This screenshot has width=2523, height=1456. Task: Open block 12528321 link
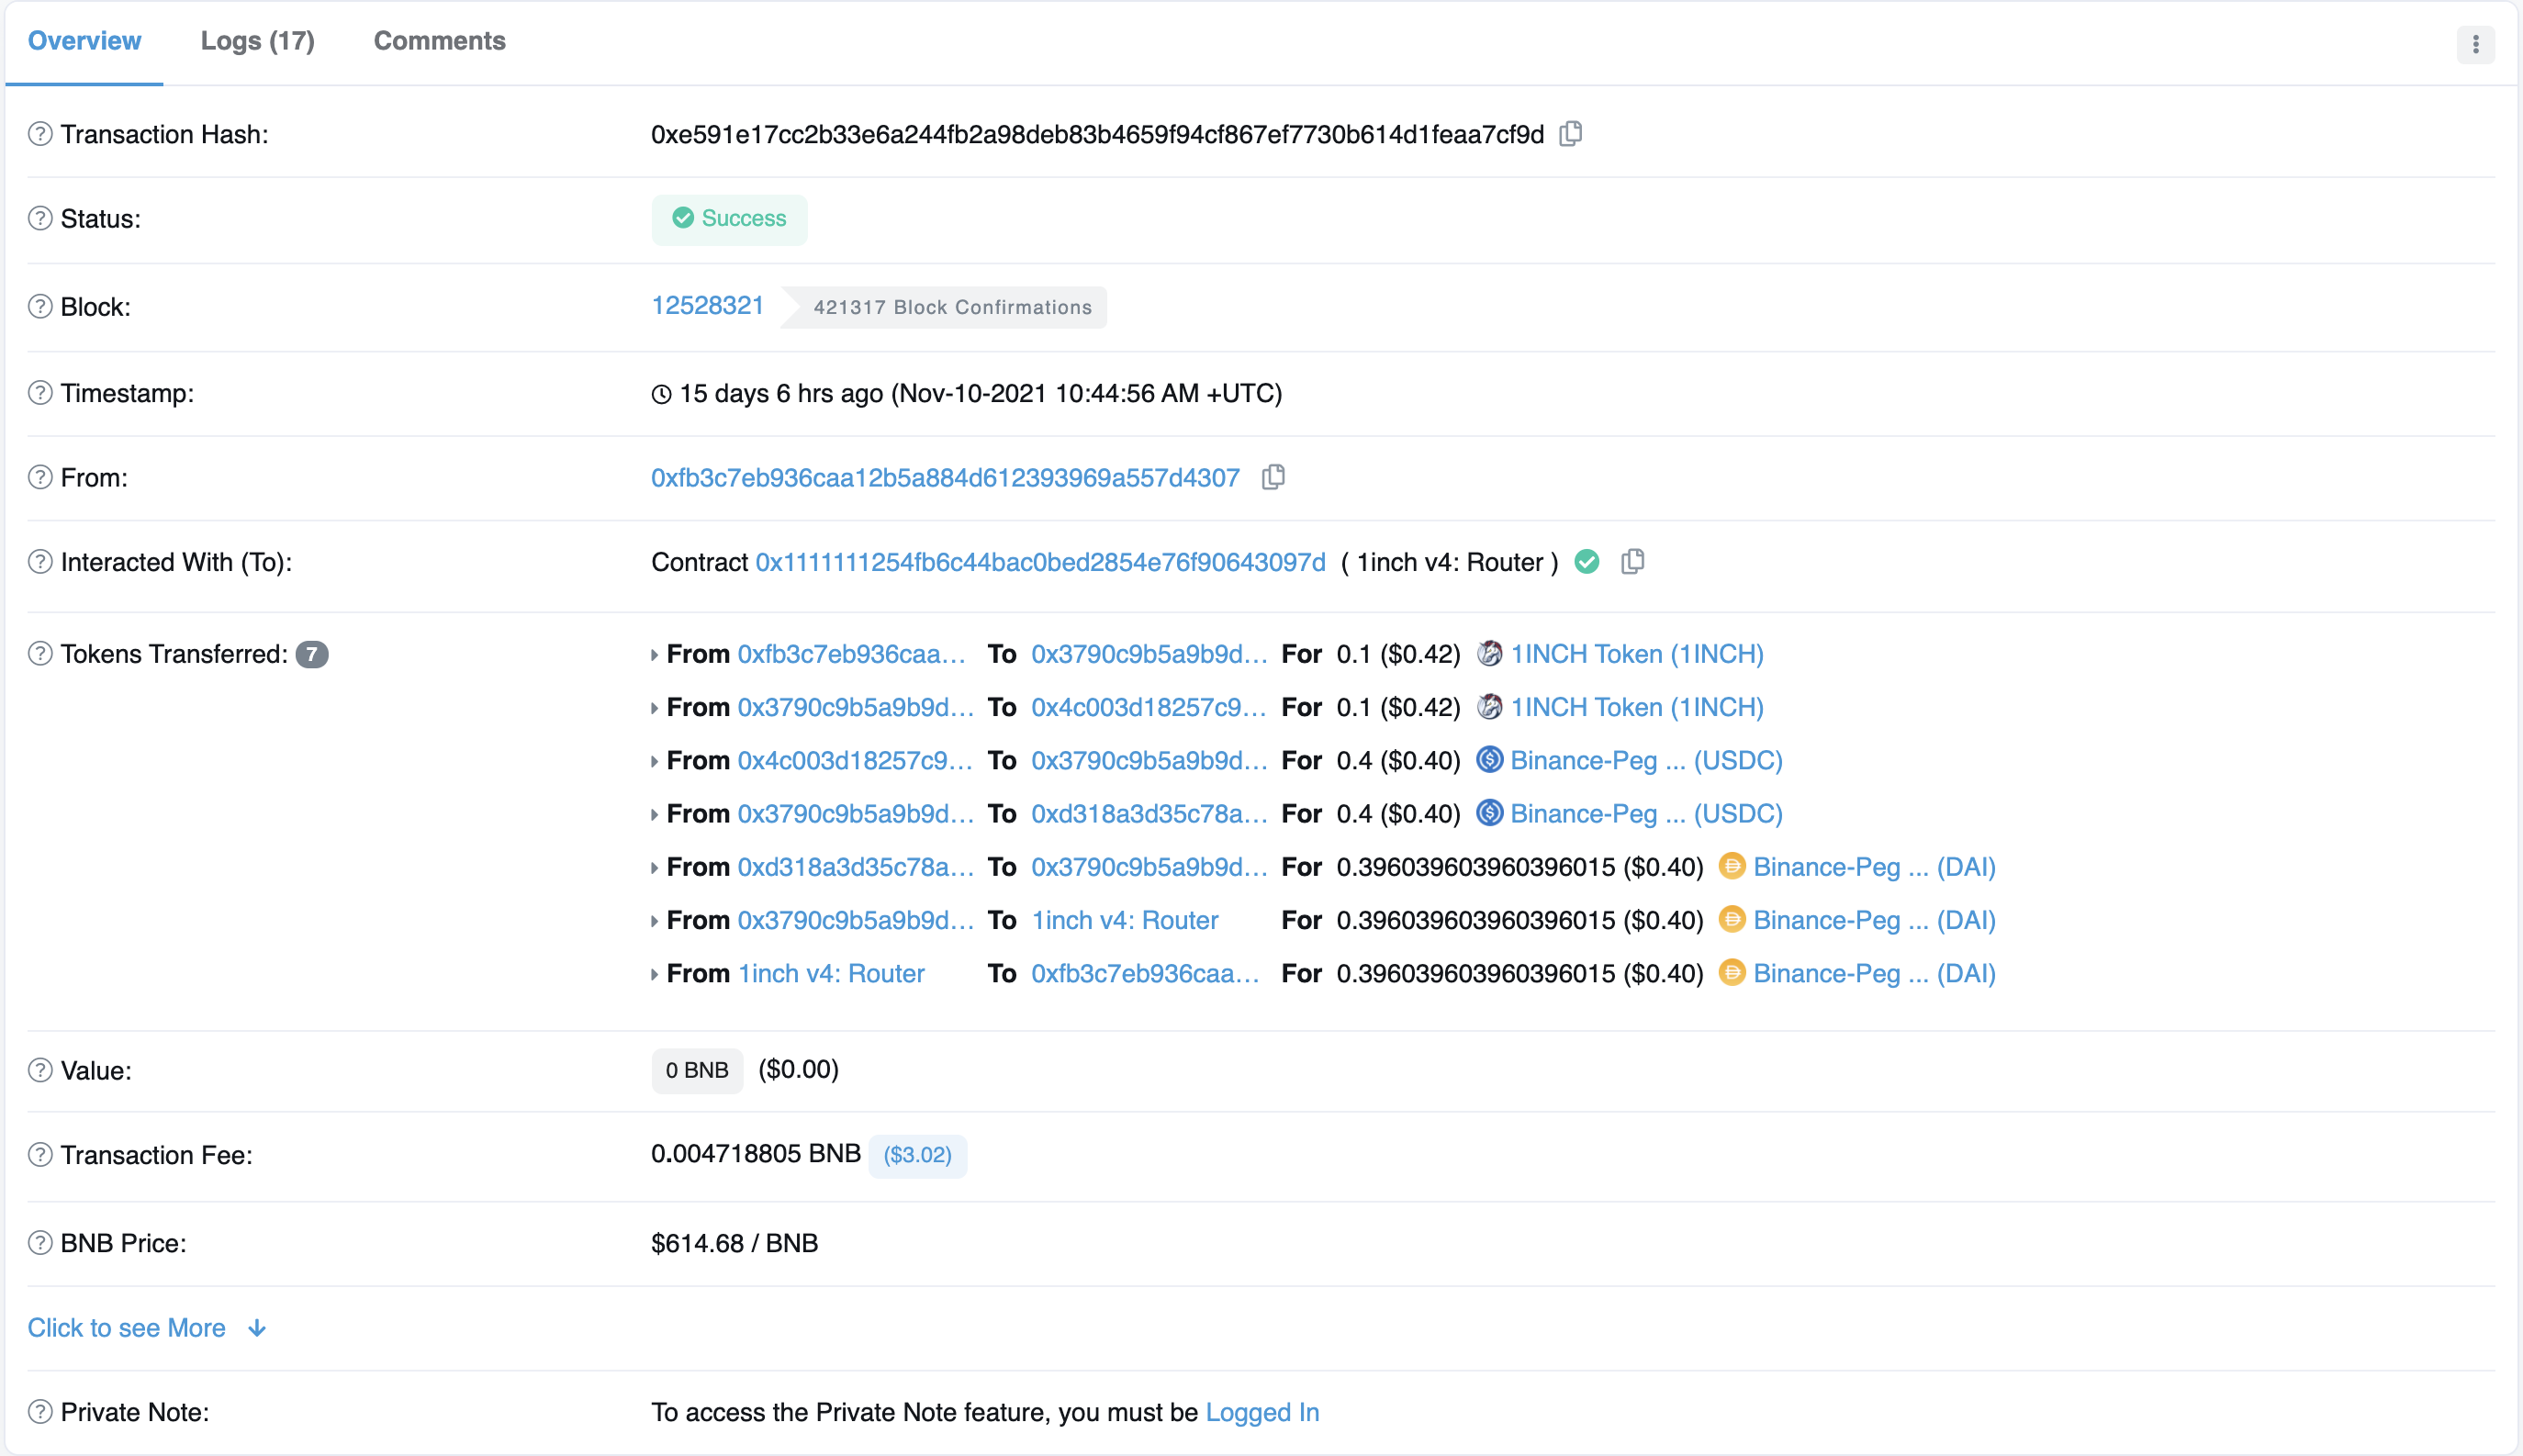coord(708,306)
